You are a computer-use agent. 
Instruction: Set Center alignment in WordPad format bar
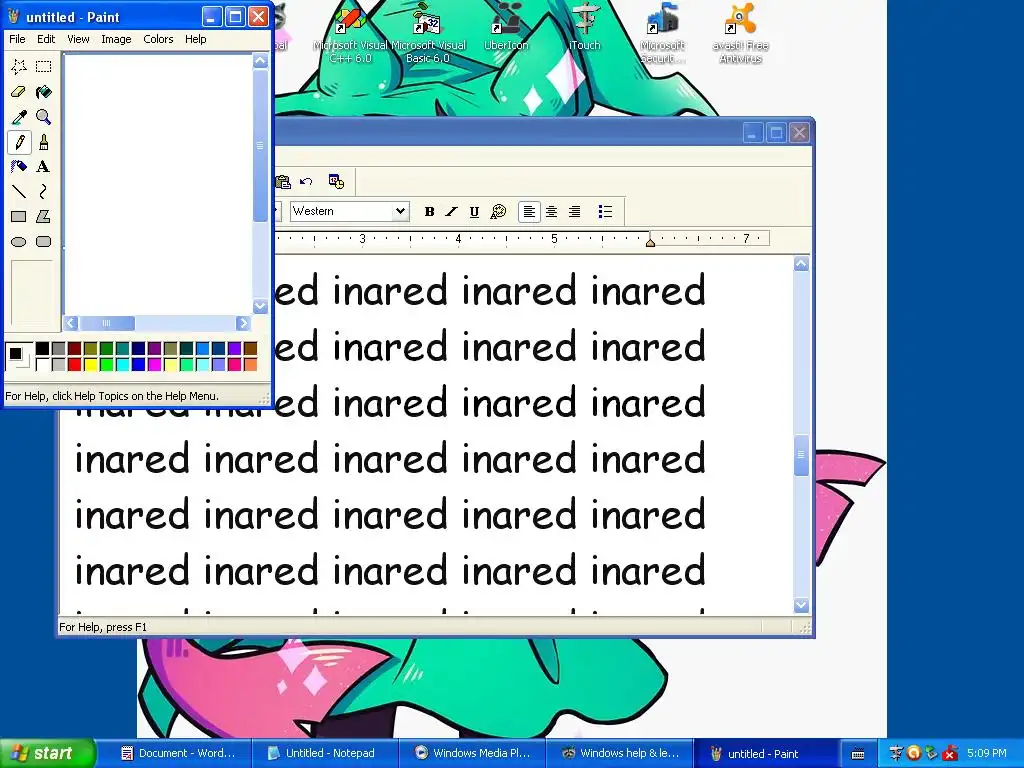pos(552,212)
